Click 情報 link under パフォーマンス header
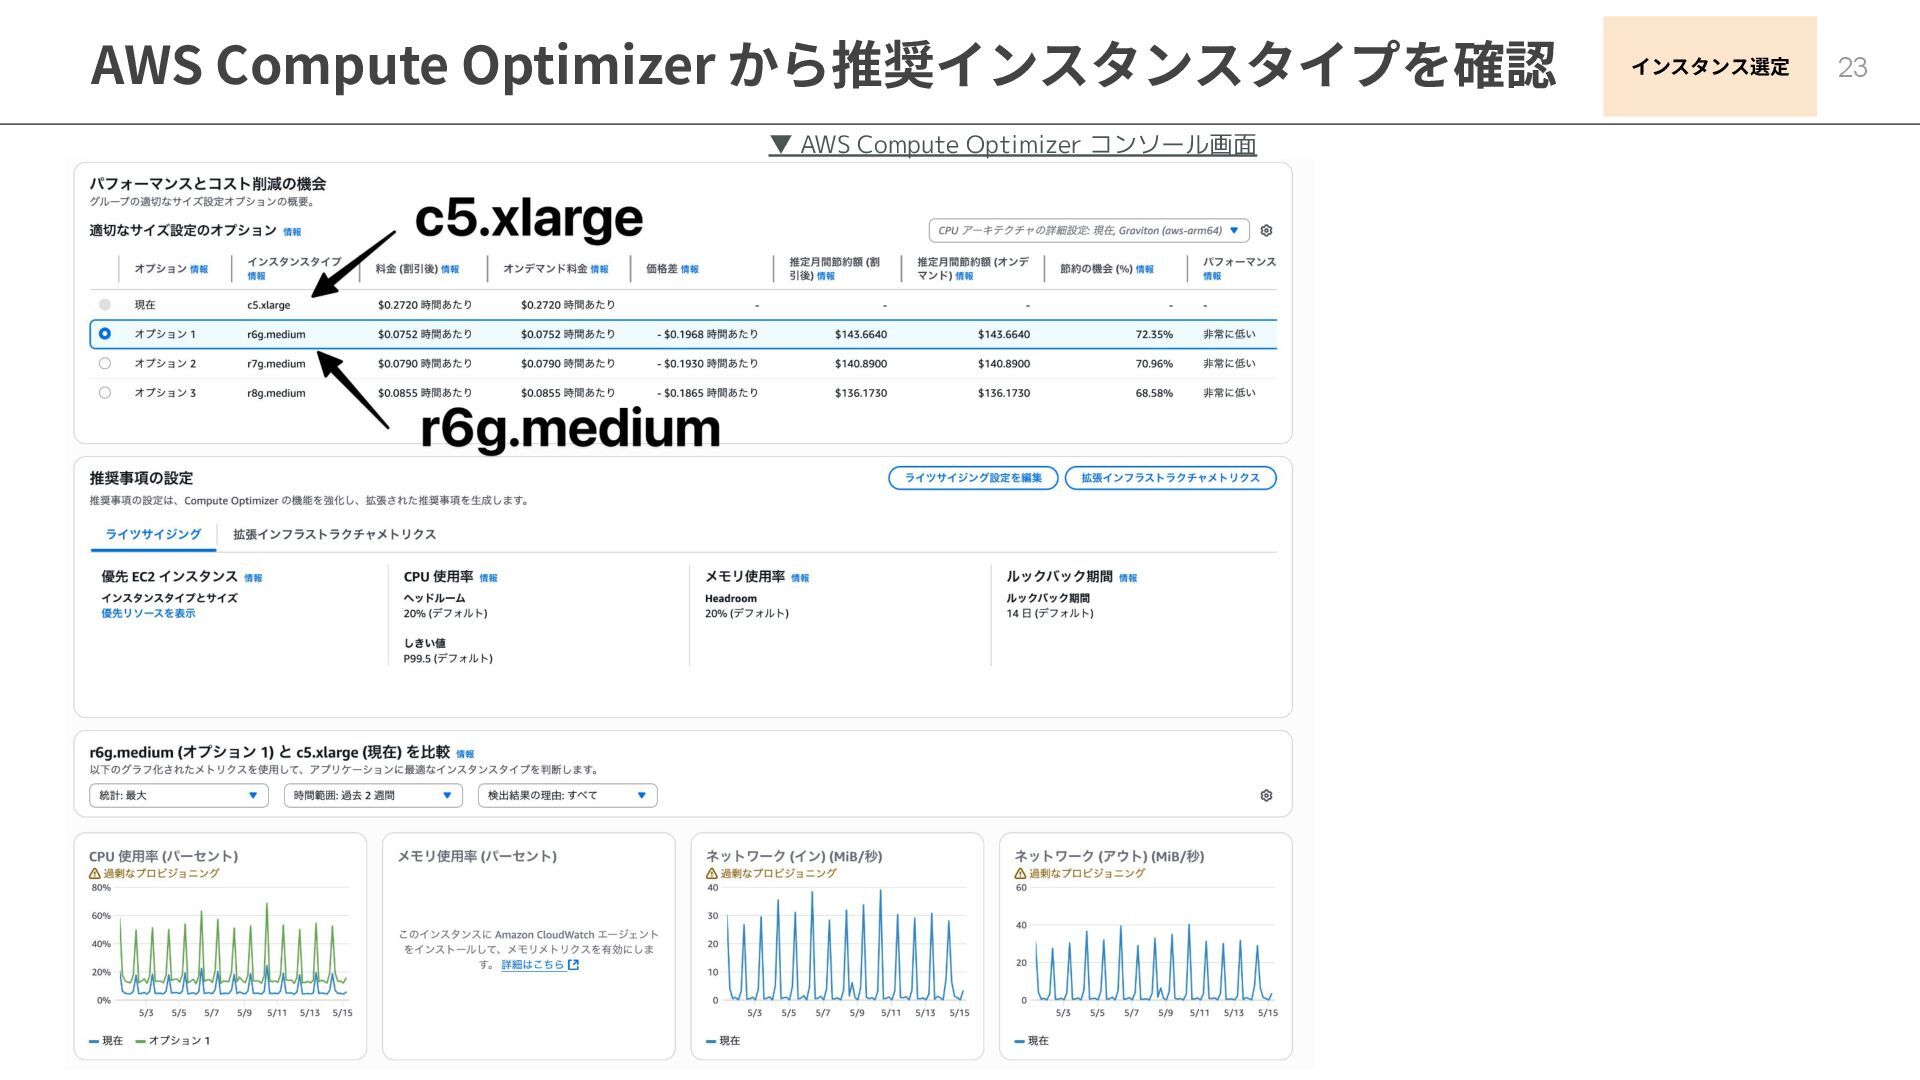This screenshot has width=1920, height=1080. [x=1212, y=277]
